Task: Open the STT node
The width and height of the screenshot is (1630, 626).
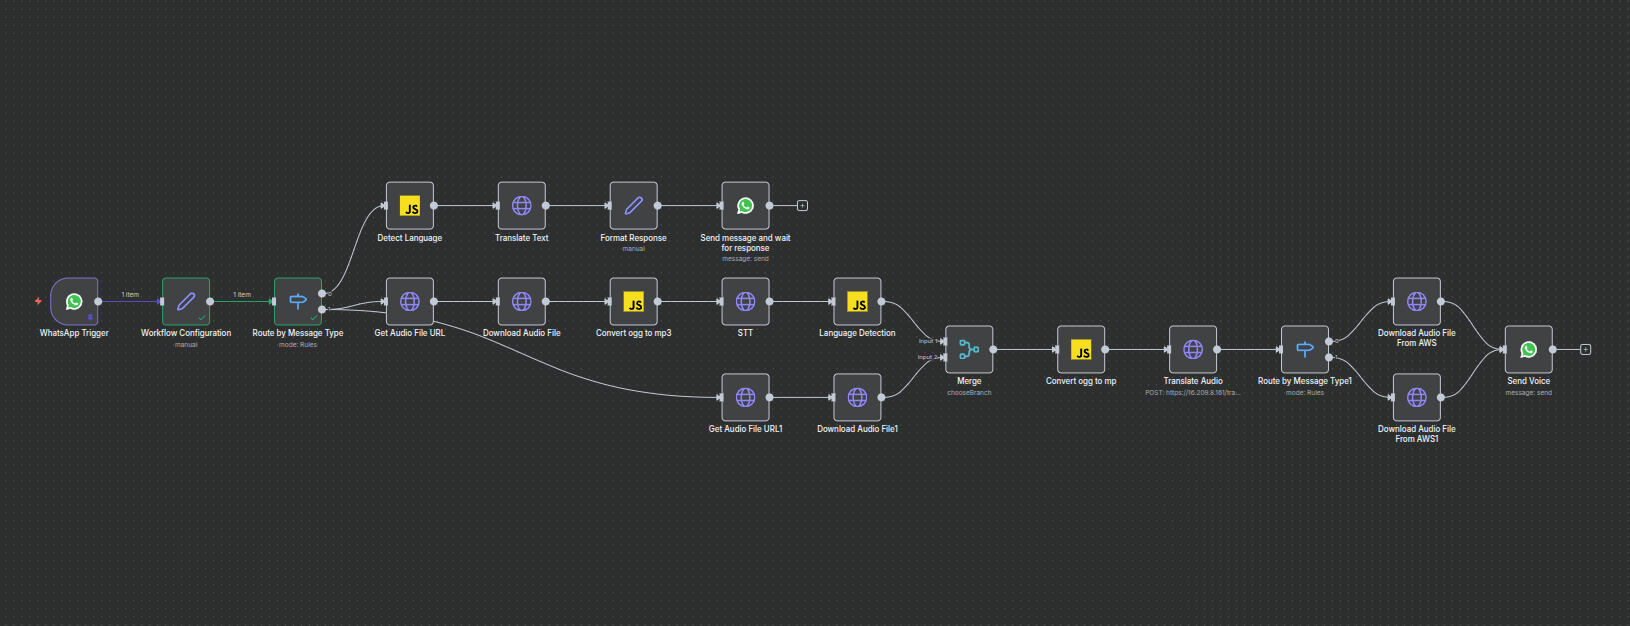Action: 746,301
